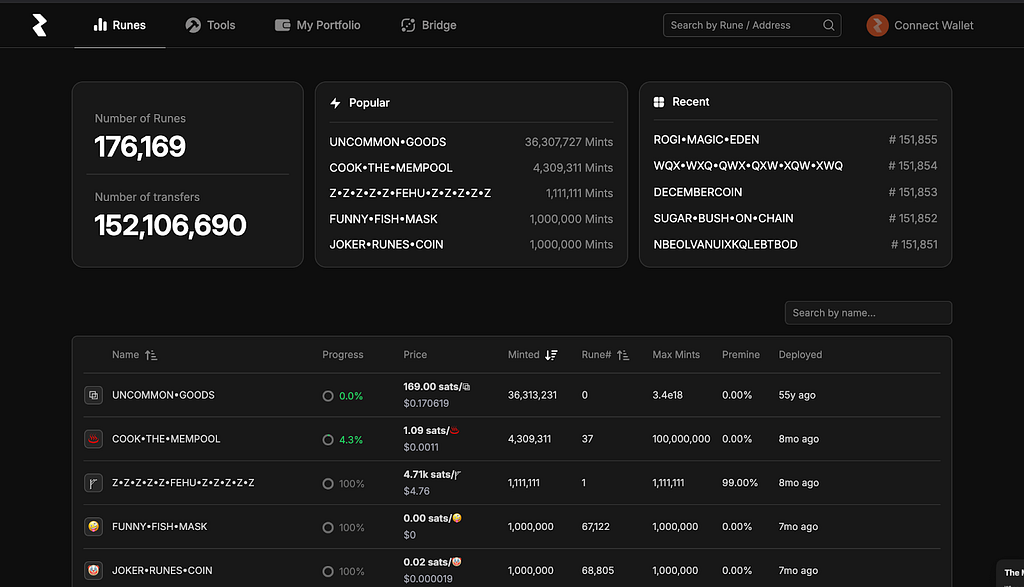Open SUGAR•BUSH•ON•CHAIN in Recent list

pyautogui.click(x=723, y=218)
